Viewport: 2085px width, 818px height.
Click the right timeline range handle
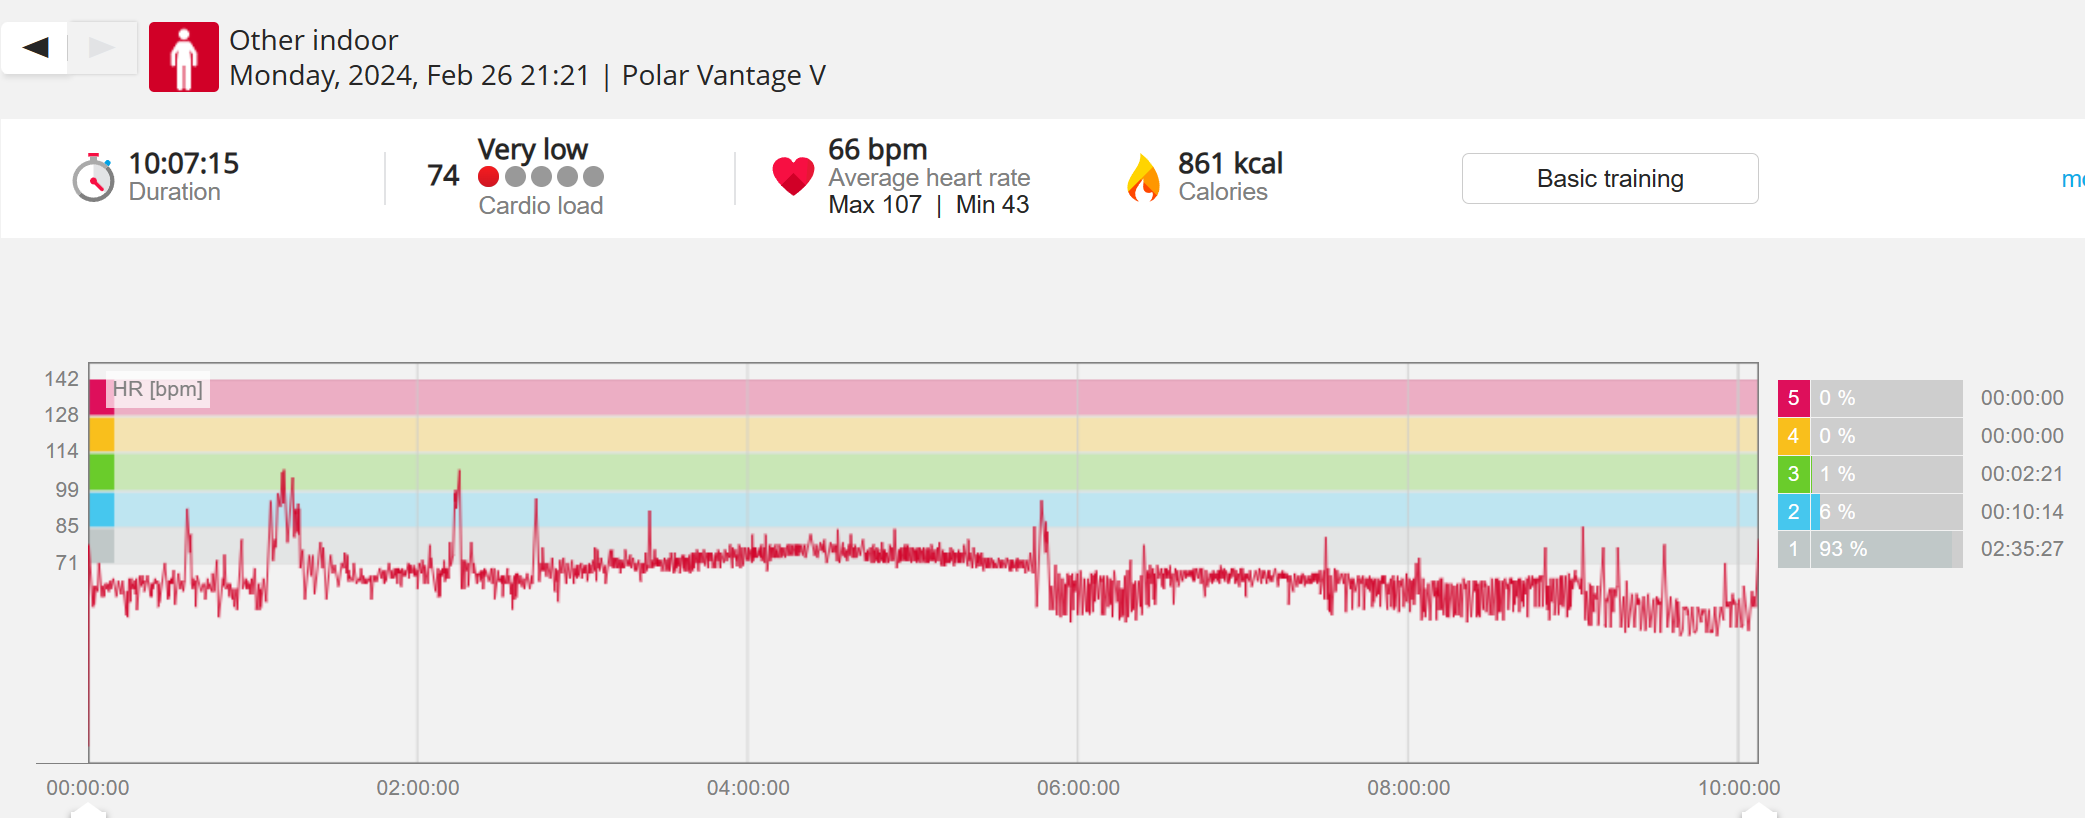pos(1758,811)
